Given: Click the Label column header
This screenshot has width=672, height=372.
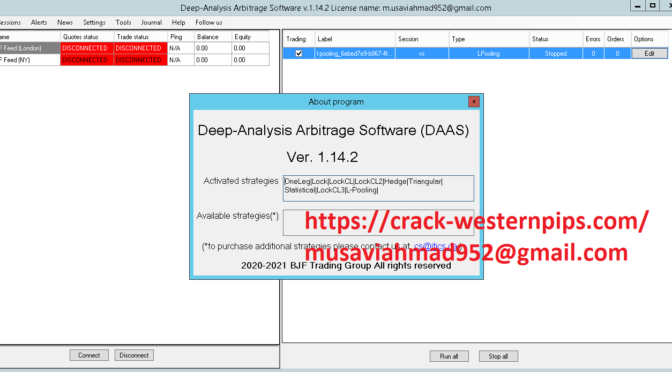Looking at the screenshot, I should (355, 39).
